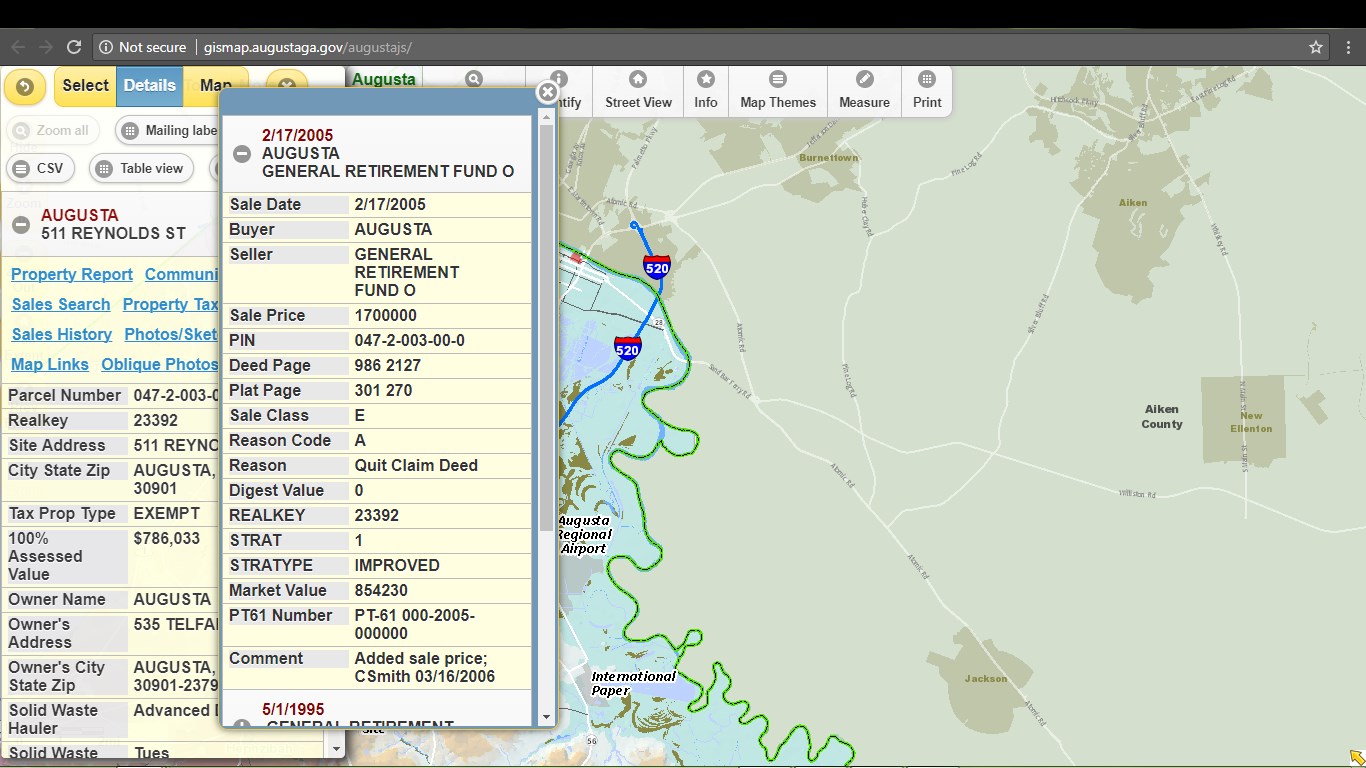The image size is (1366, 768).
Task: Open the Sales Search link
Action: pos(61,304)
